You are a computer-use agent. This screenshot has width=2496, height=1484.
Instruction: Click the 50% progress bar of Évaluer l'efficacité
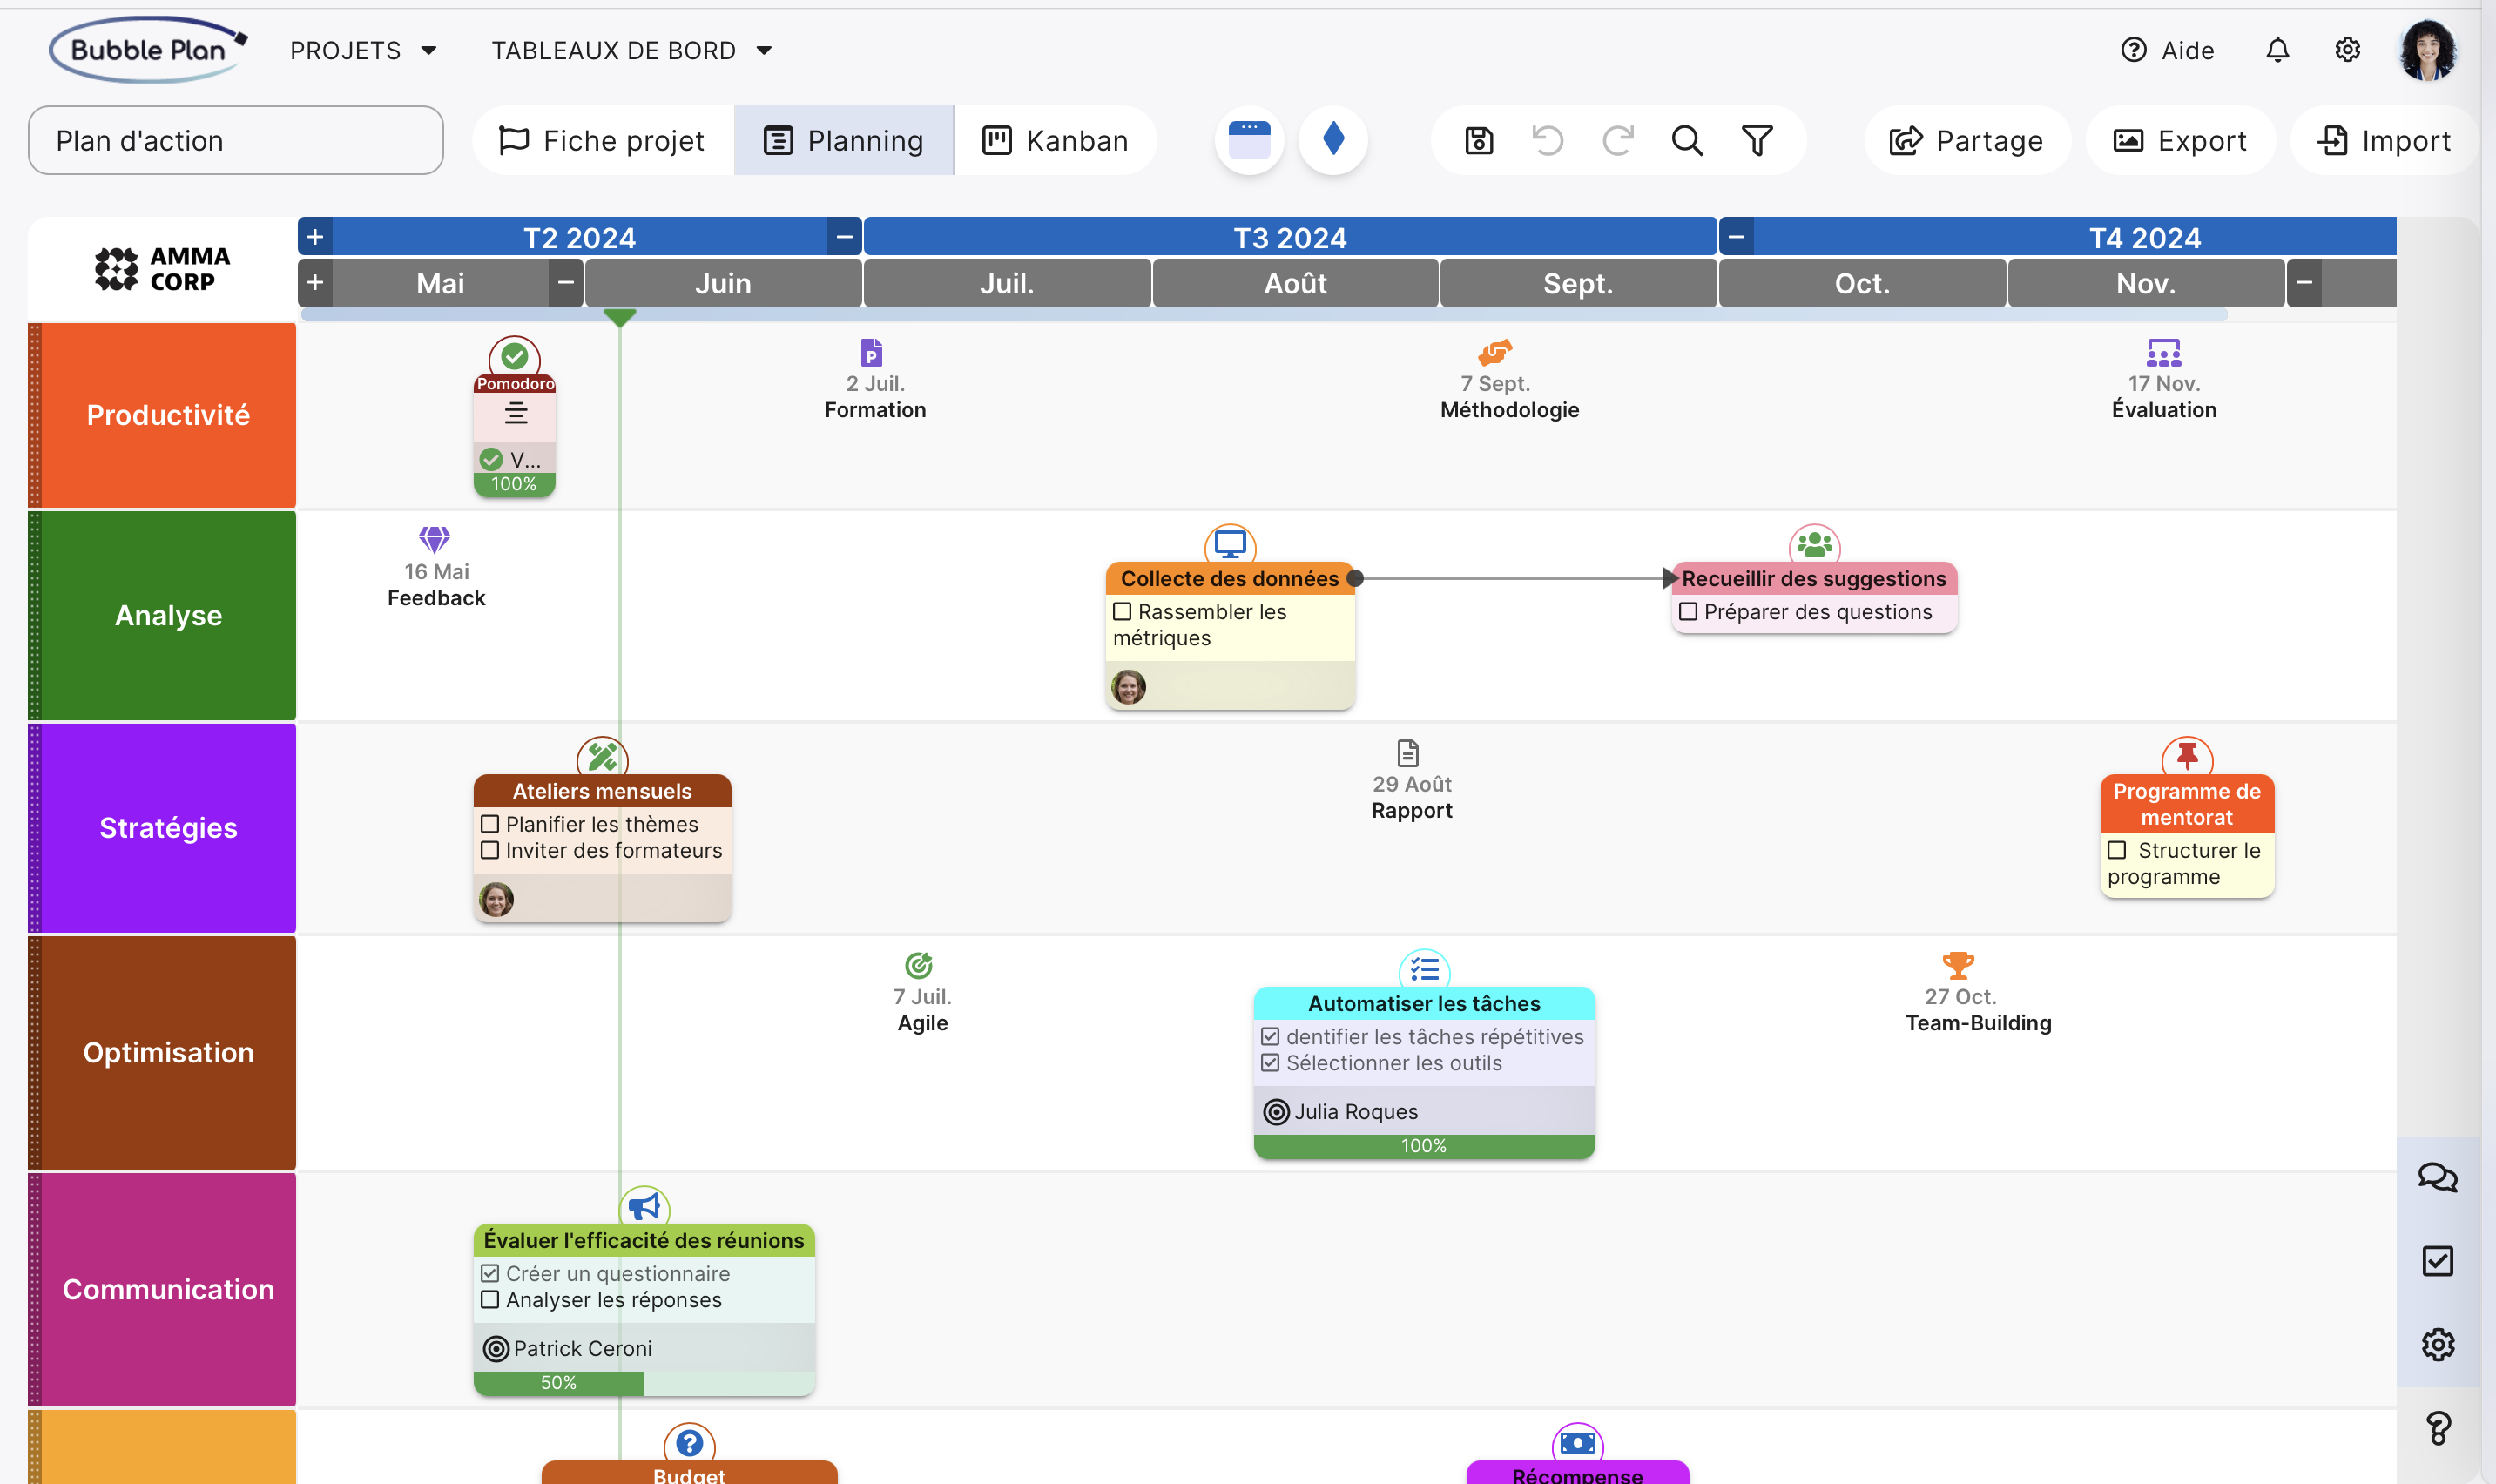(x=644, y=1383)
